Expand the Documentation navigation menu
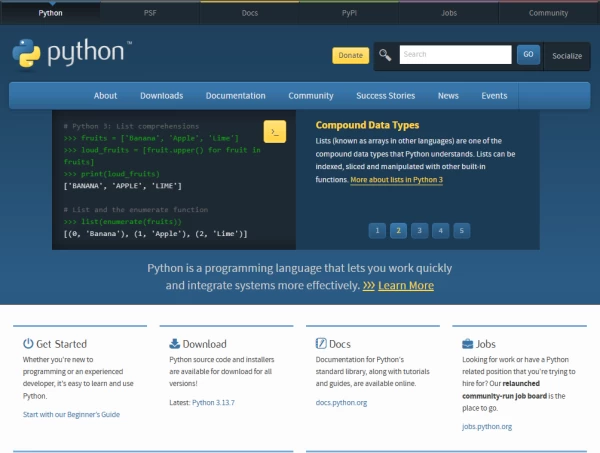Image resolution: width=600 pixels, height=453 pixels. (235, 96)
